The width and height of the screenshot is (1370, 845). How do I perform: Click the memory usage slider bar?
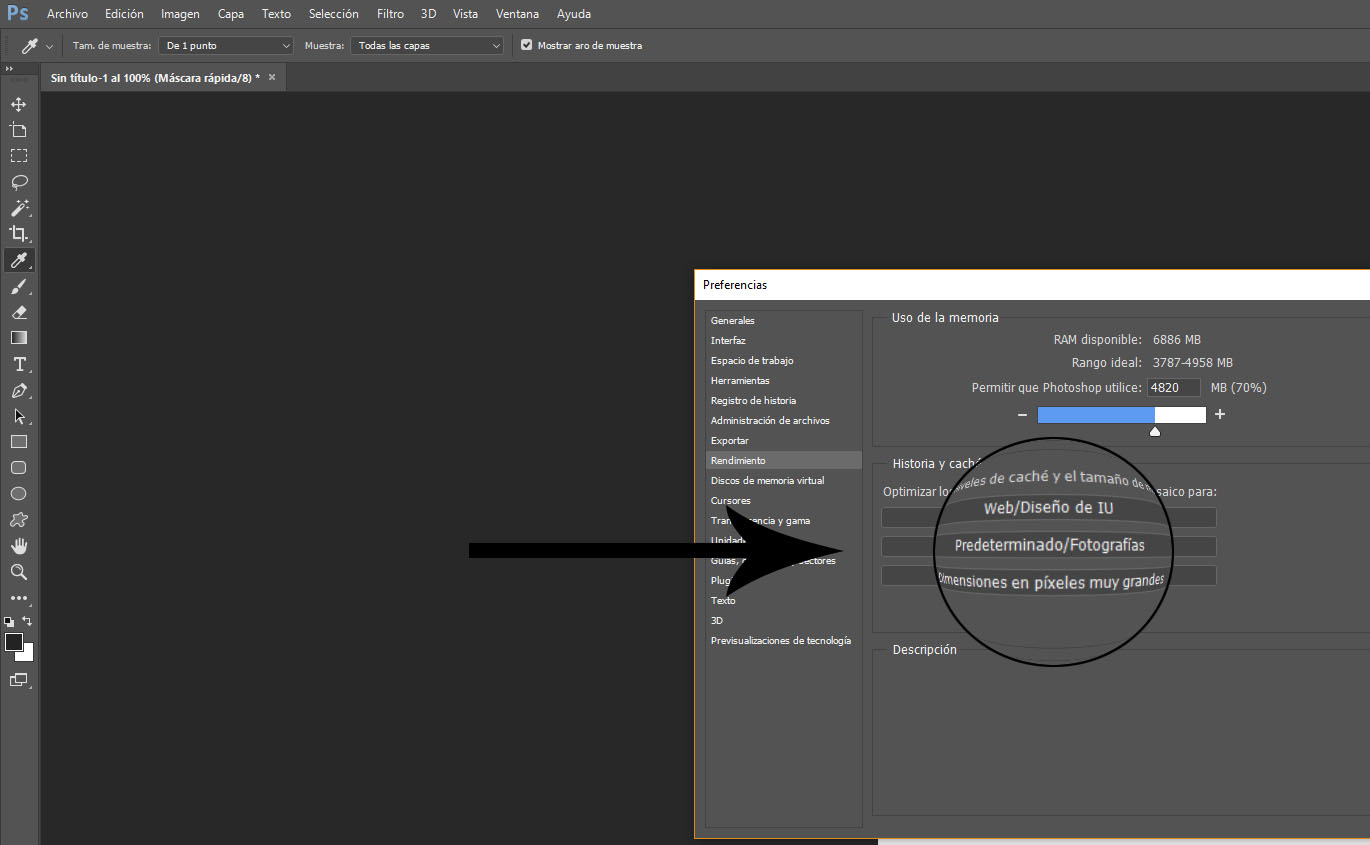pyautogui.click(x=1121, y=414)
